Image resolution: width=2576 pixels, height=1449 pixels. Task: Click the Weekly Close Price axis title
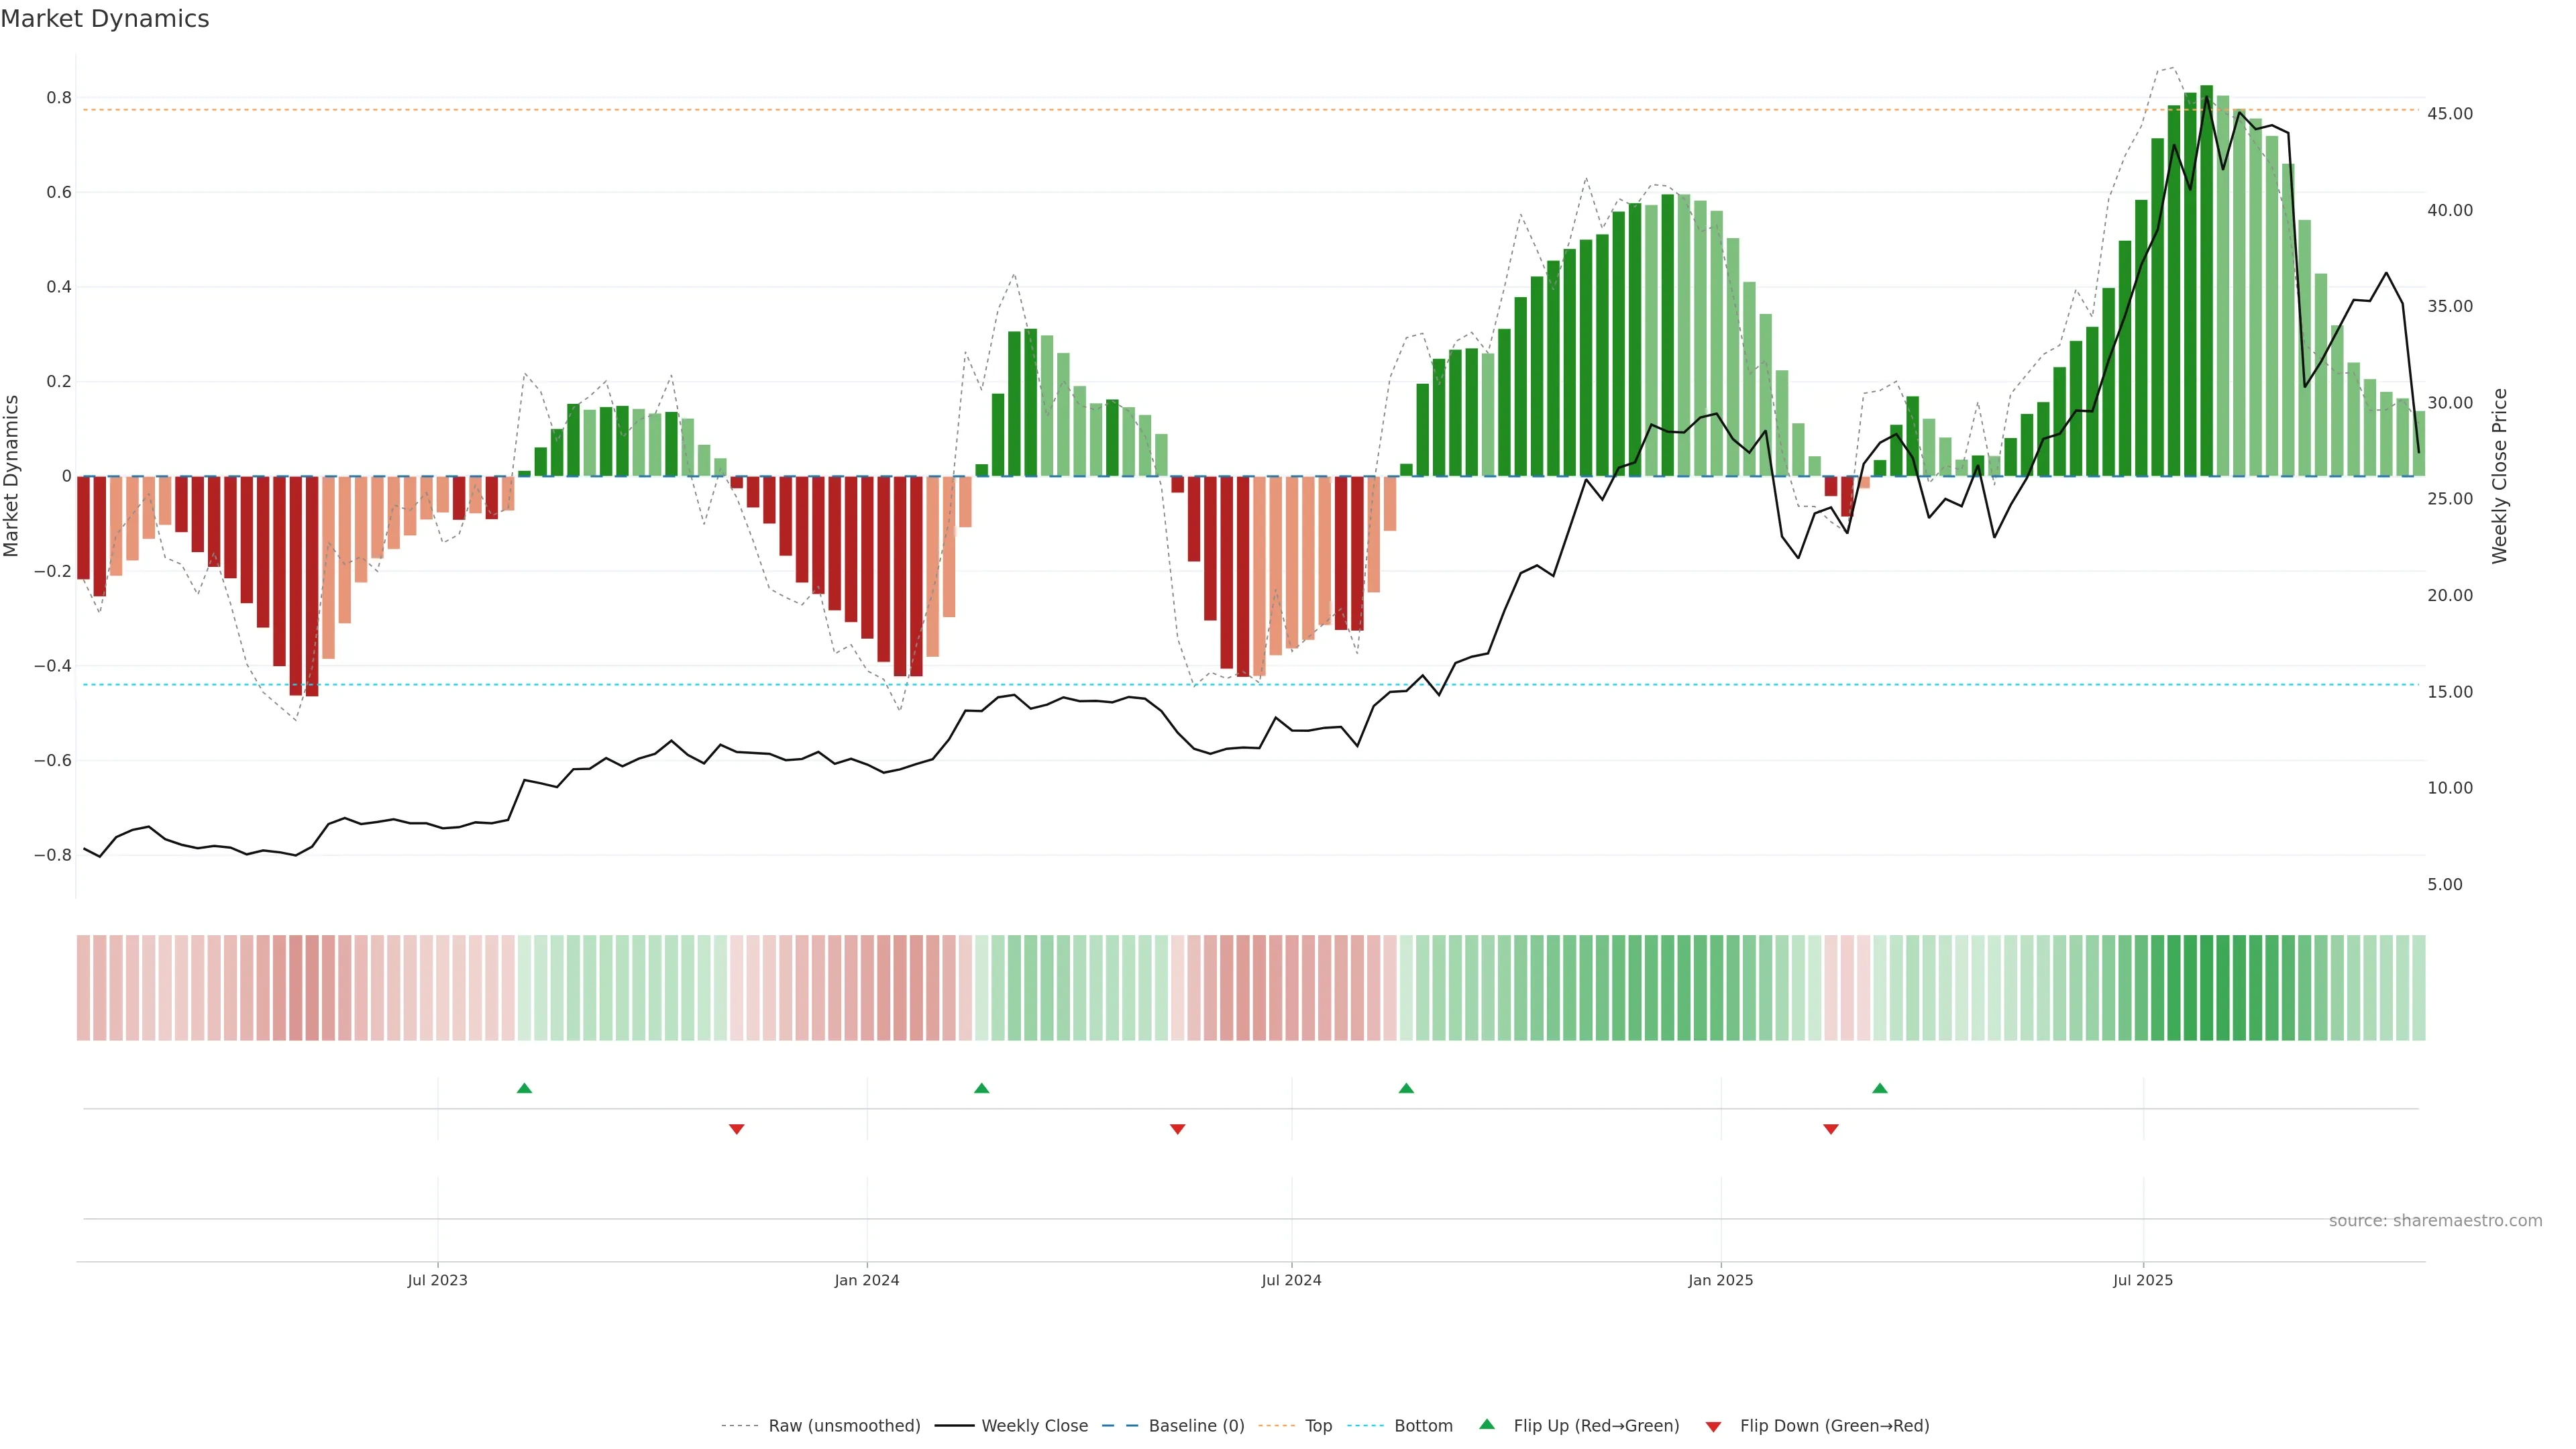coord(2500,476)
